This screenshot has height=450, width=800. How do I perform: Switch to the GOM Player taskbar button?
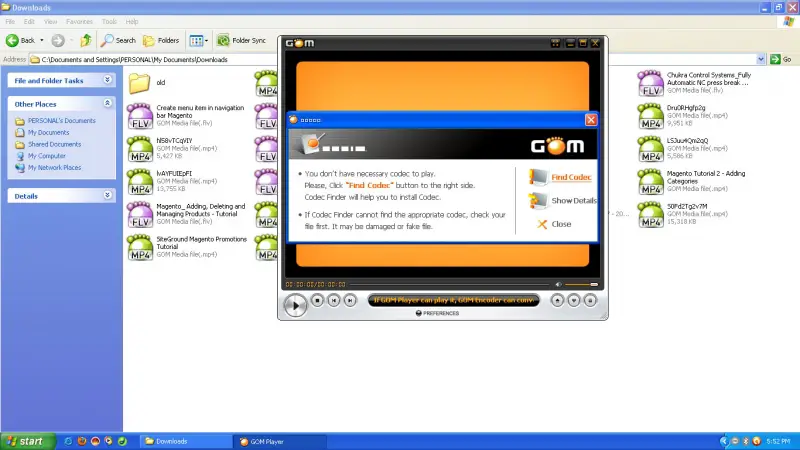tap(280, 441)
